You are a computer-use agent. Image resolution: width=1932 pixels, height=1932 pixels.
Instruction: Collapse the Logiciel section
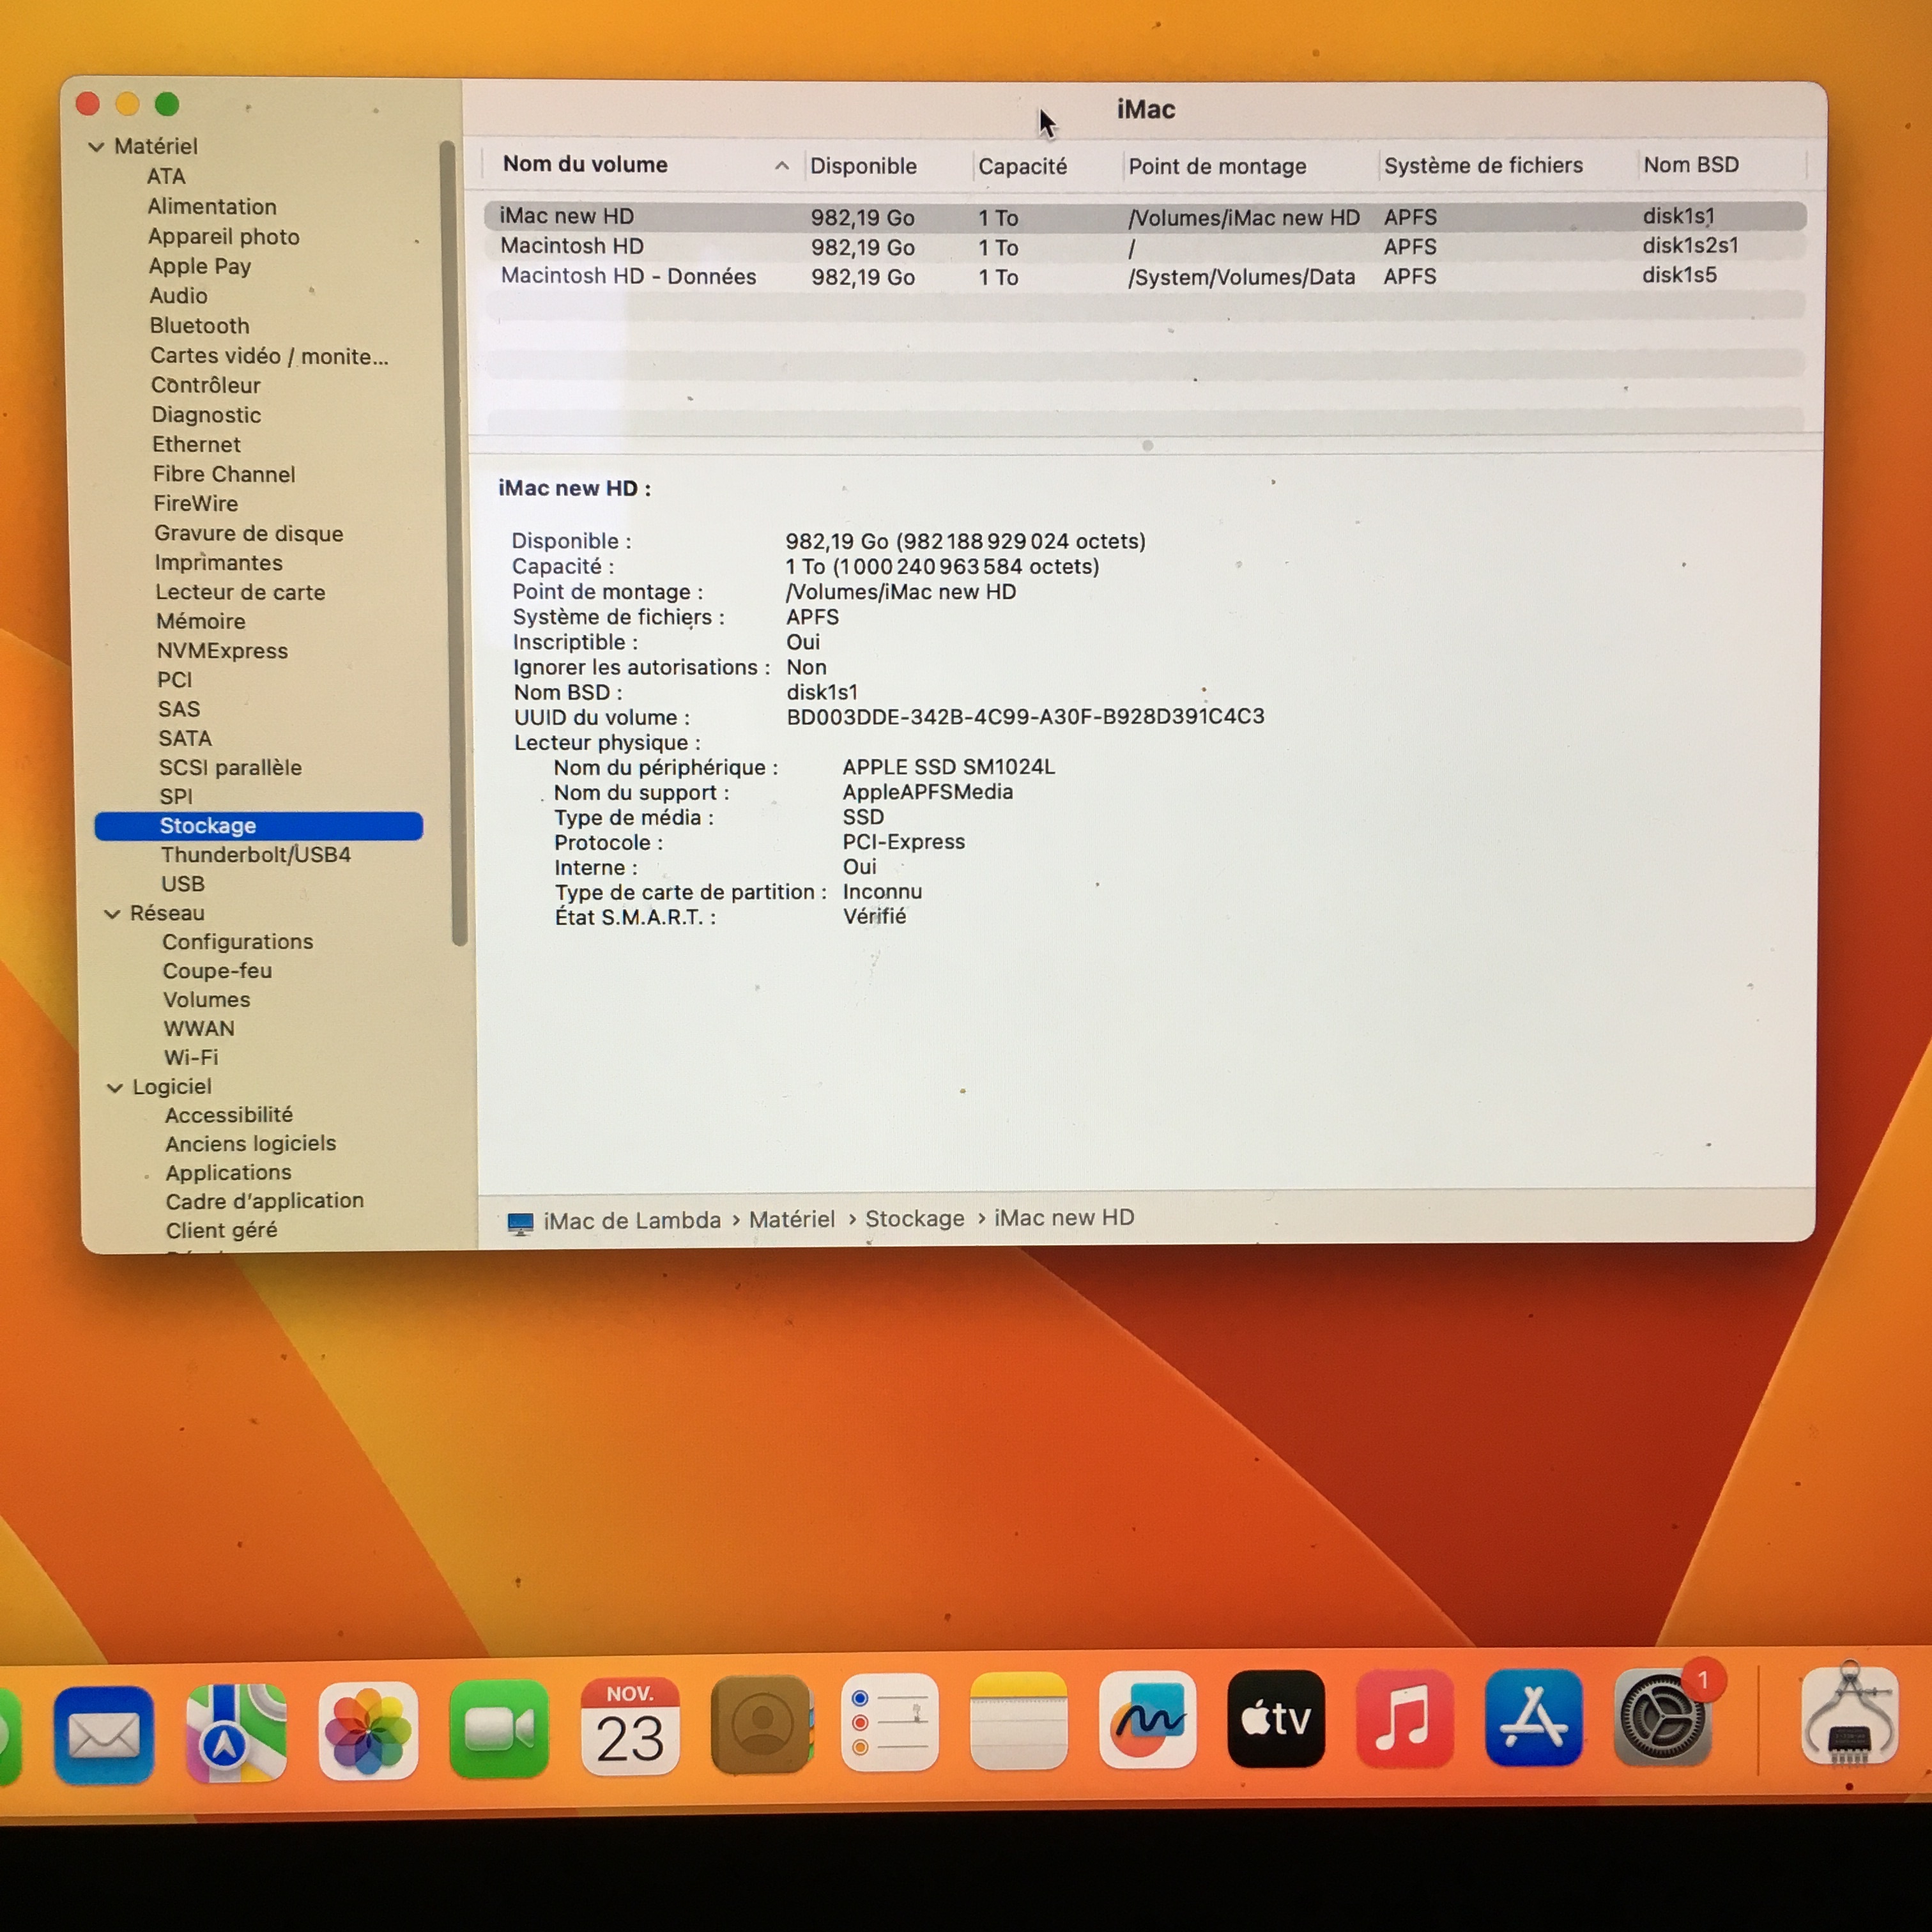(x=115, y=1088)
